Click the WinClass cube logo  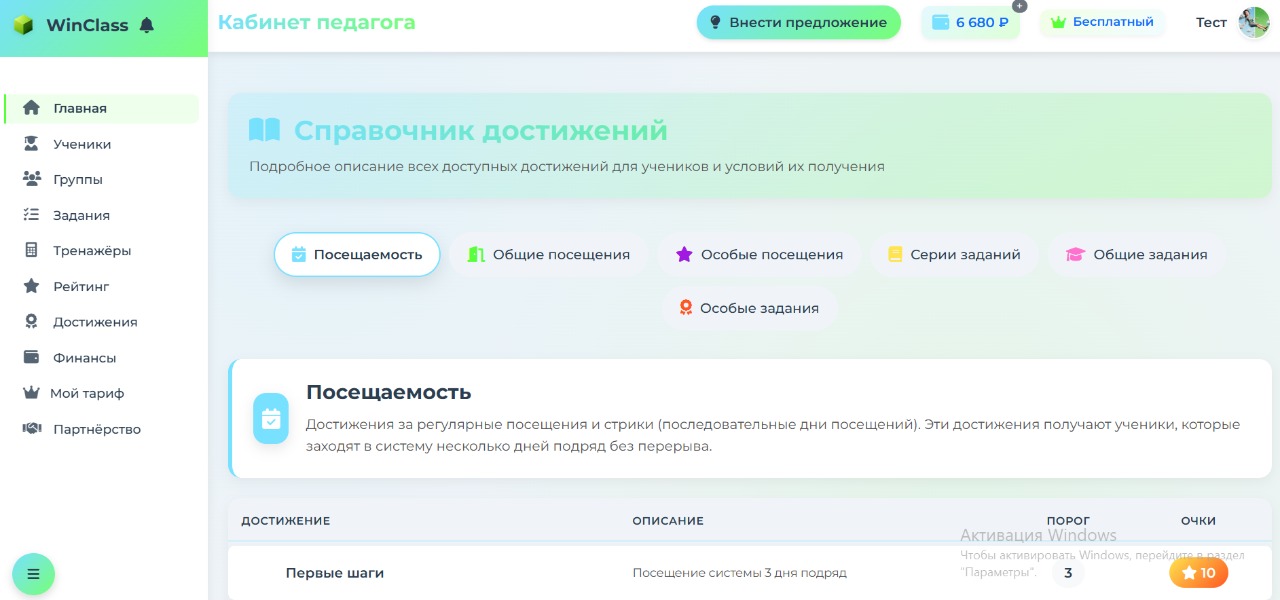tap(22, 25)
